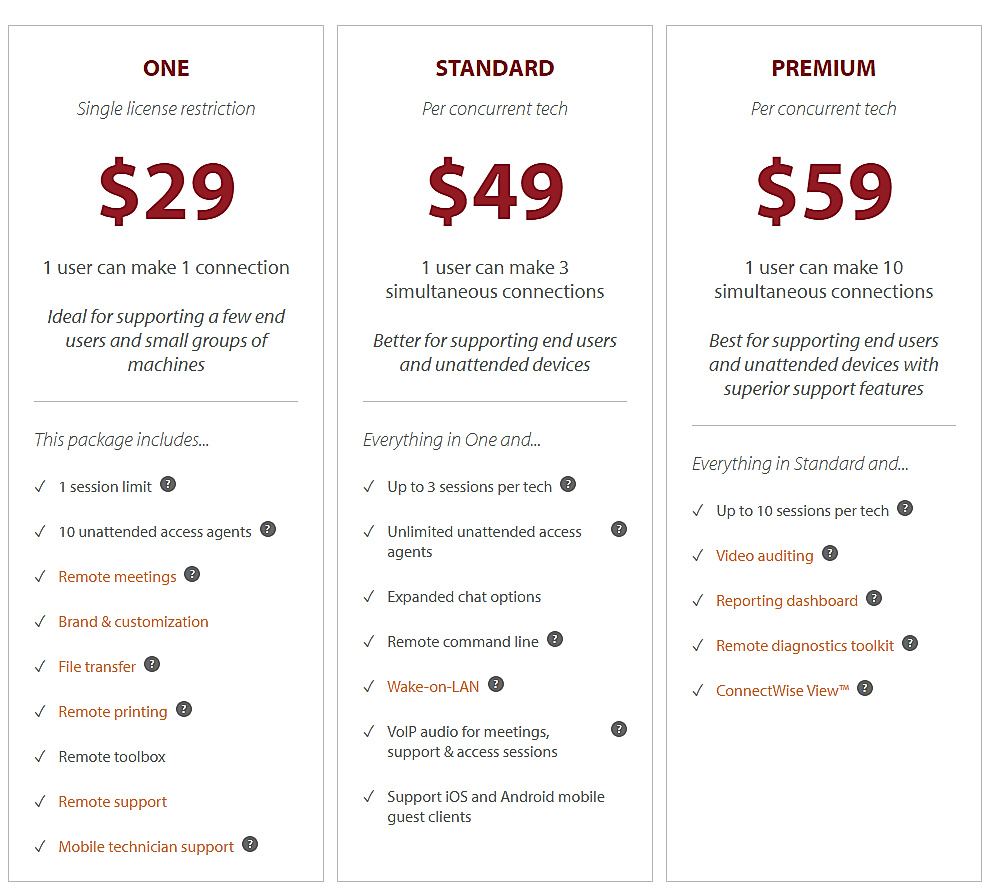
Task: Open the Brand & customization page
Action: [x=133, y=621]
